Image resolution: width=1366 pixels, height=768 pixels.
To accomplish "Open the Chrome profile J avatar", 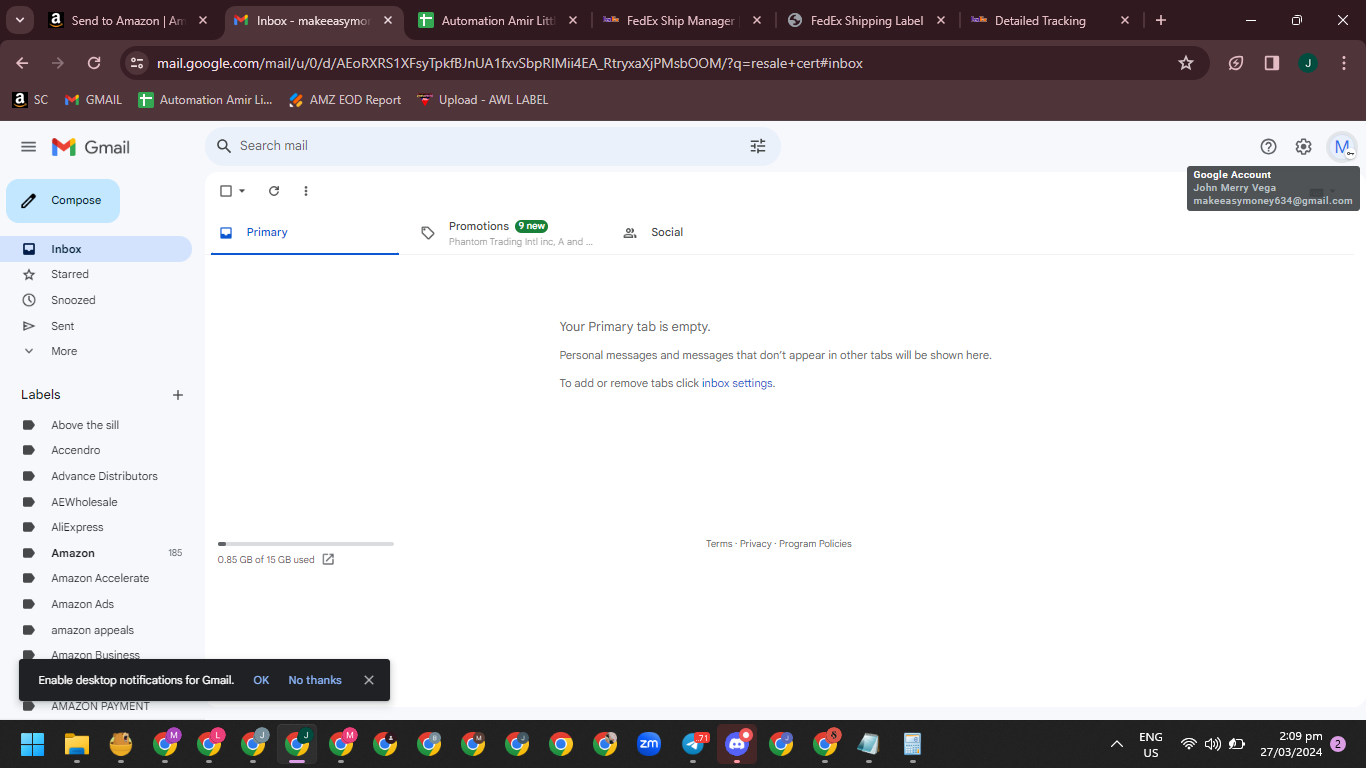I will pos(1308,63).
